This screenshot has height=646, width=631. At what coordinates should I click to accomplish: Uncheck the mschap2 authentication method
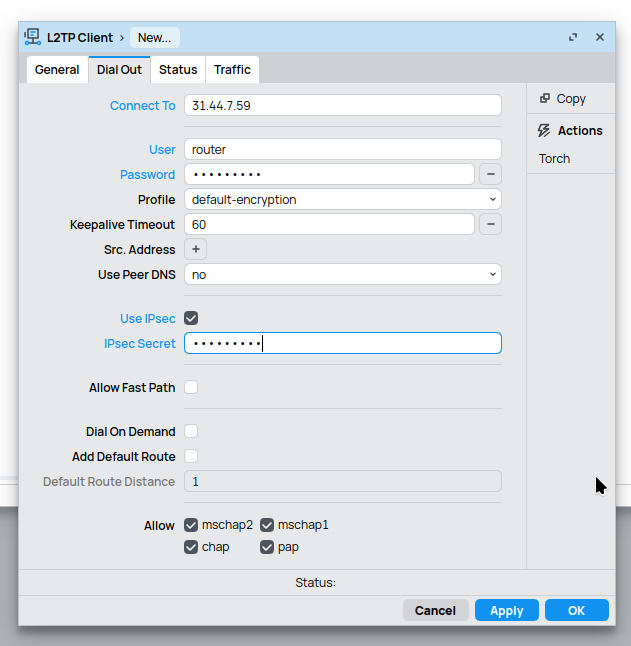pyautogui.click(x=191, y=525)
